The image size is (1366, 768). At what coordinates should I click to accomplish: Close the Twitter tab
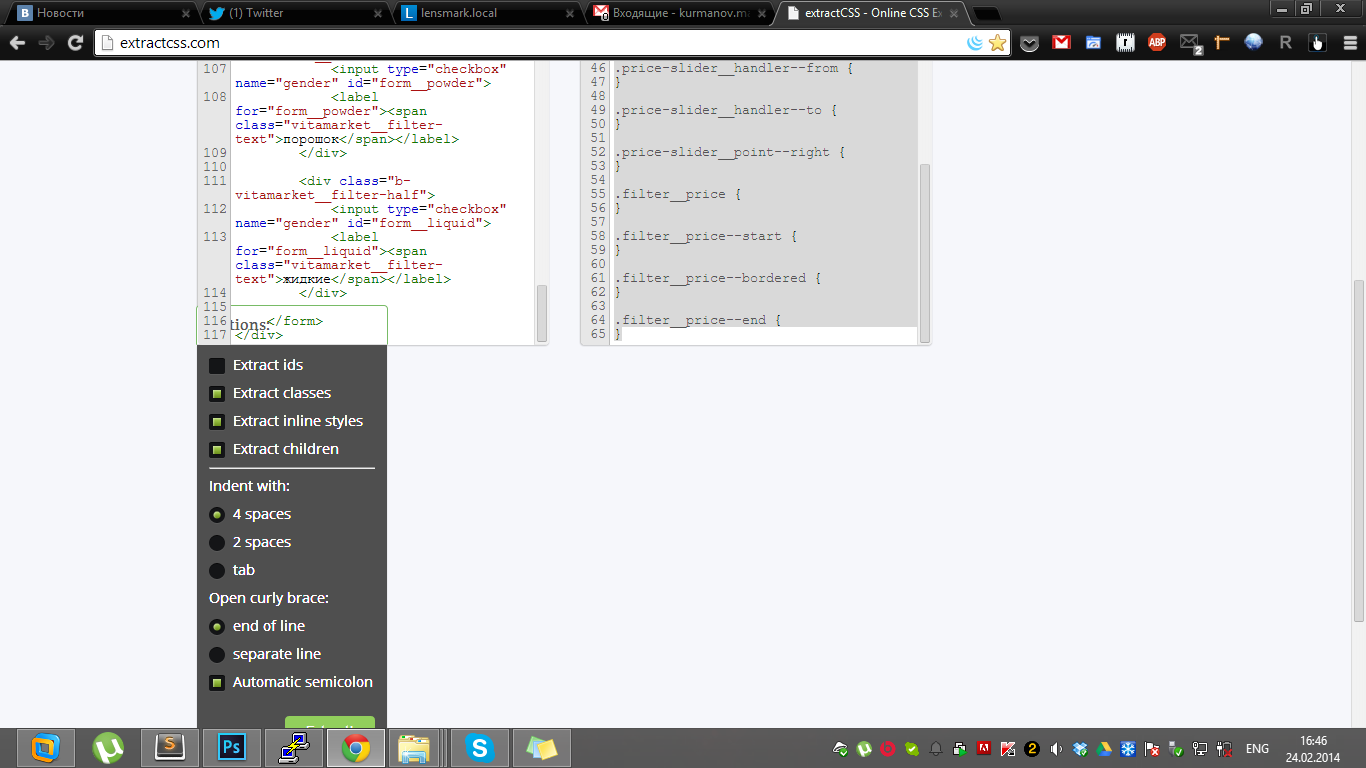[379, 14]
